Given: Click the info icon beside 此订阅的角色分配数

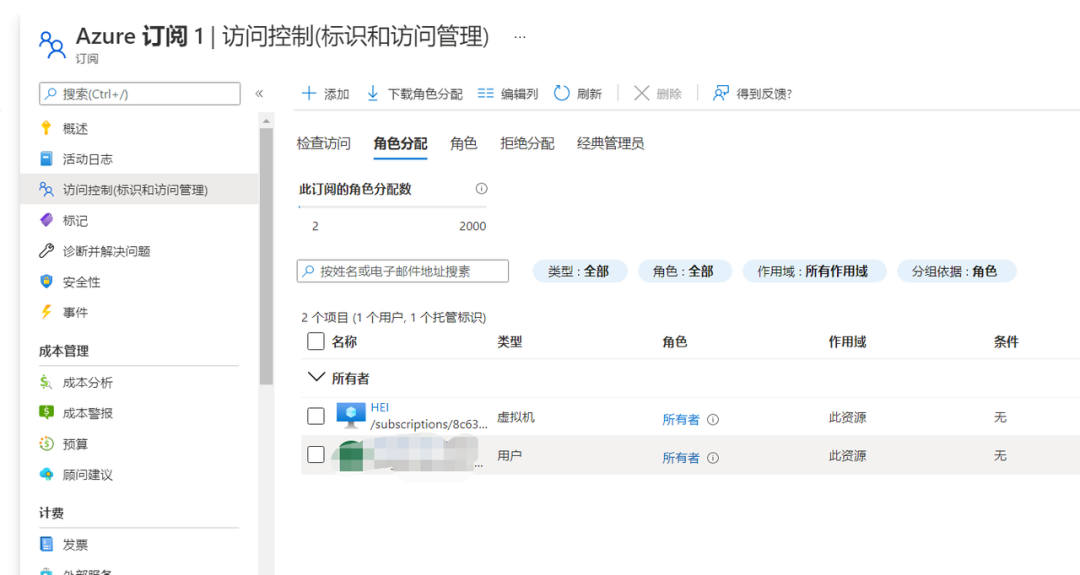Looking at the screenshot, I should click(481, 189).
